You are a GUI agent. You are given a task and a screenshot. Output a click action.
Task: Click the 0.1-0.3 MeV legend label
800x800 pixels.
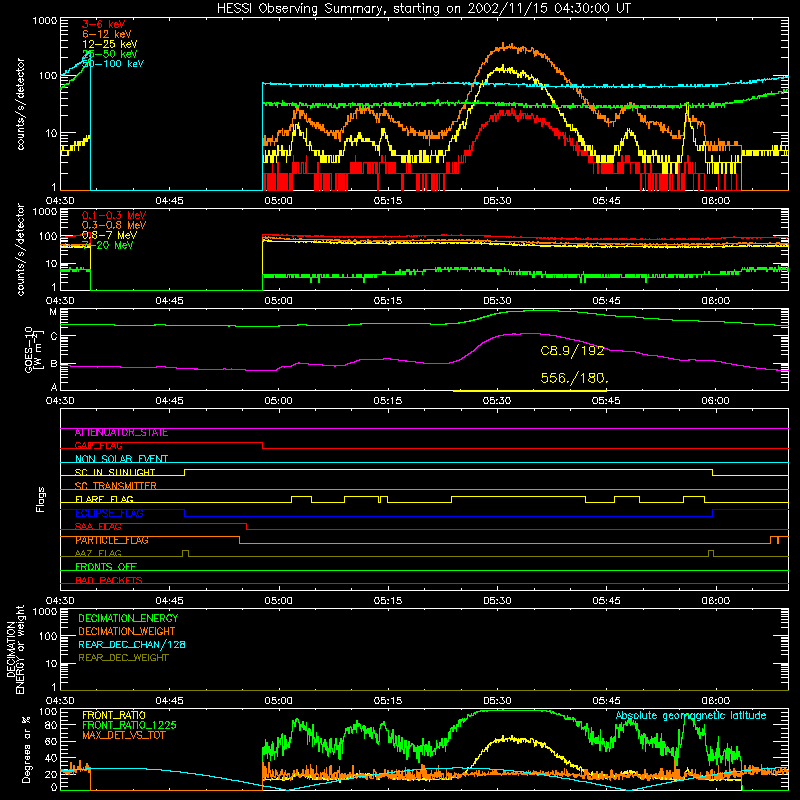click(x=114, y=215)
